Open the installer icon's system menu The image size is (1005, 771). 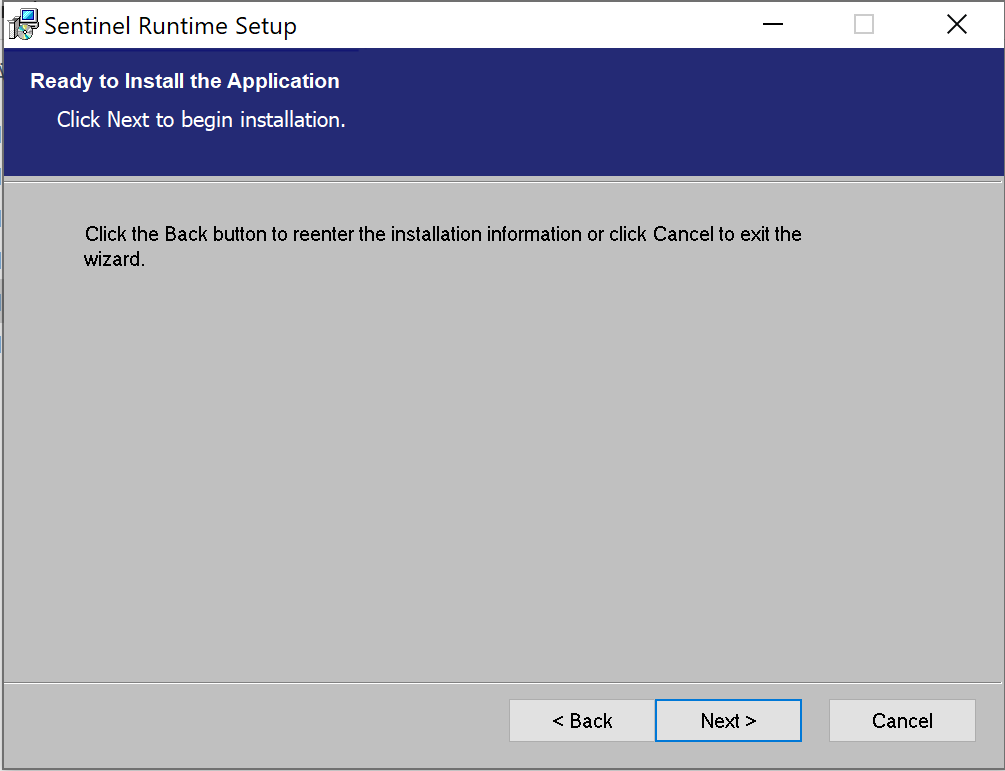(23, 25)
